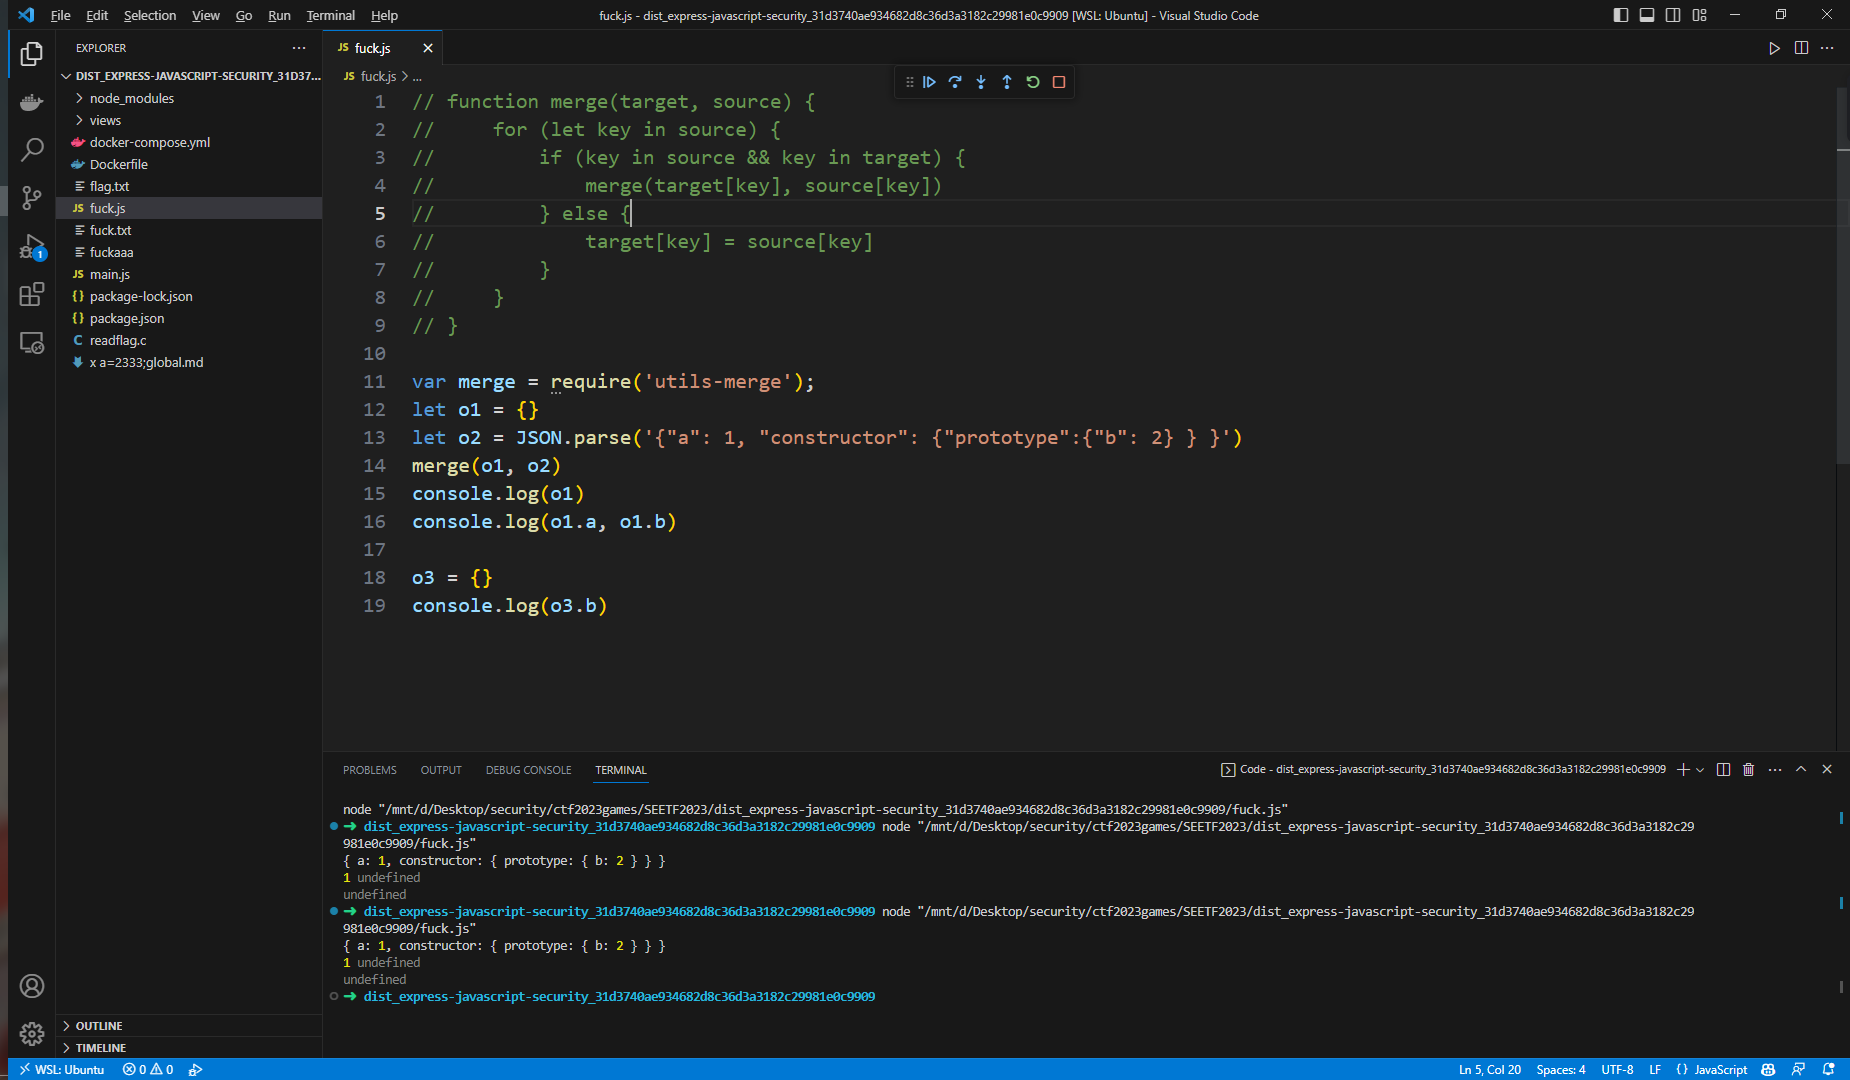This screenshot has width=1850, height=1080.
Task: Collapse the DIST_EXPRESS-JAVASCRIPT-SECURITY root folder
Action: click(x=190, y=76)
